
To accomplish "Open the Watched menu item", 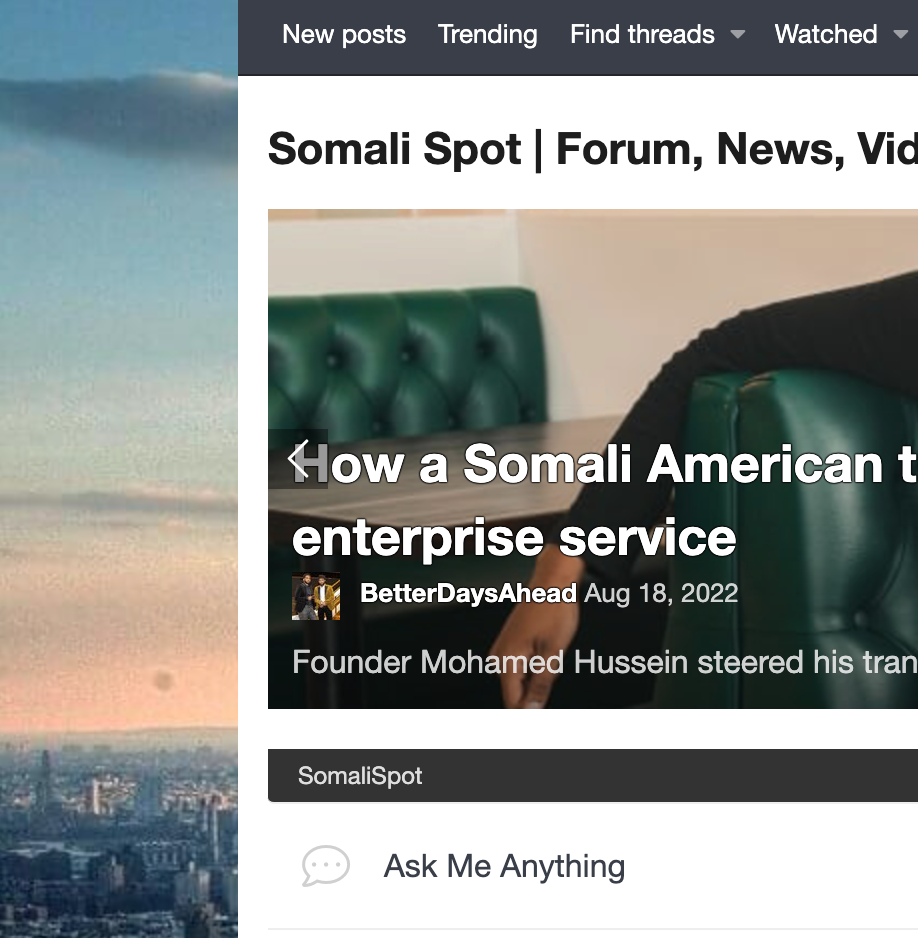I will 826,34.
